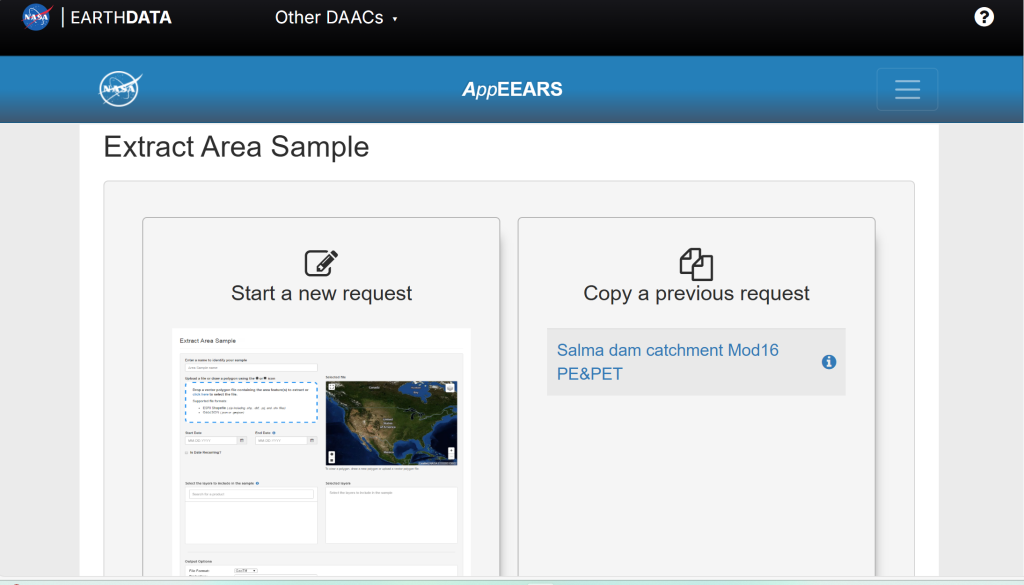This screenshot has height=585, width=1024.
Task: Go to the AppEEARS home title
Action: click(x=512, y=89)
